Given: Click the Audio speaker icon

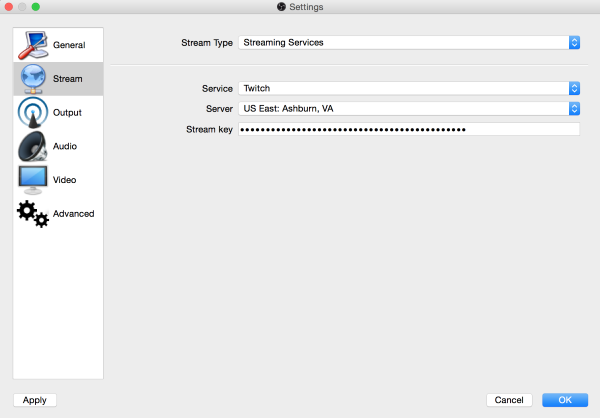Looking at the screenshot, I should [x=33, y=147].
